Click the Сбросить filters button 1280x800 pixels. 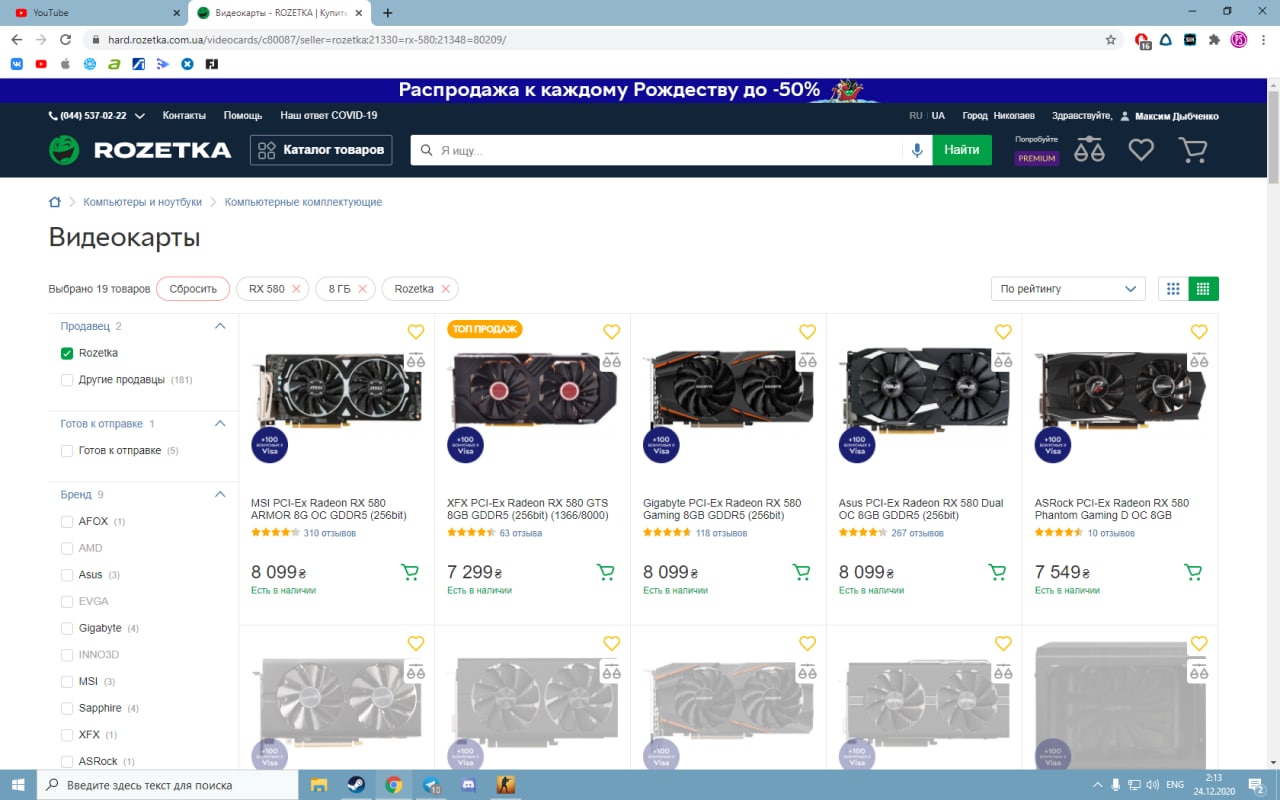point(193,289)
